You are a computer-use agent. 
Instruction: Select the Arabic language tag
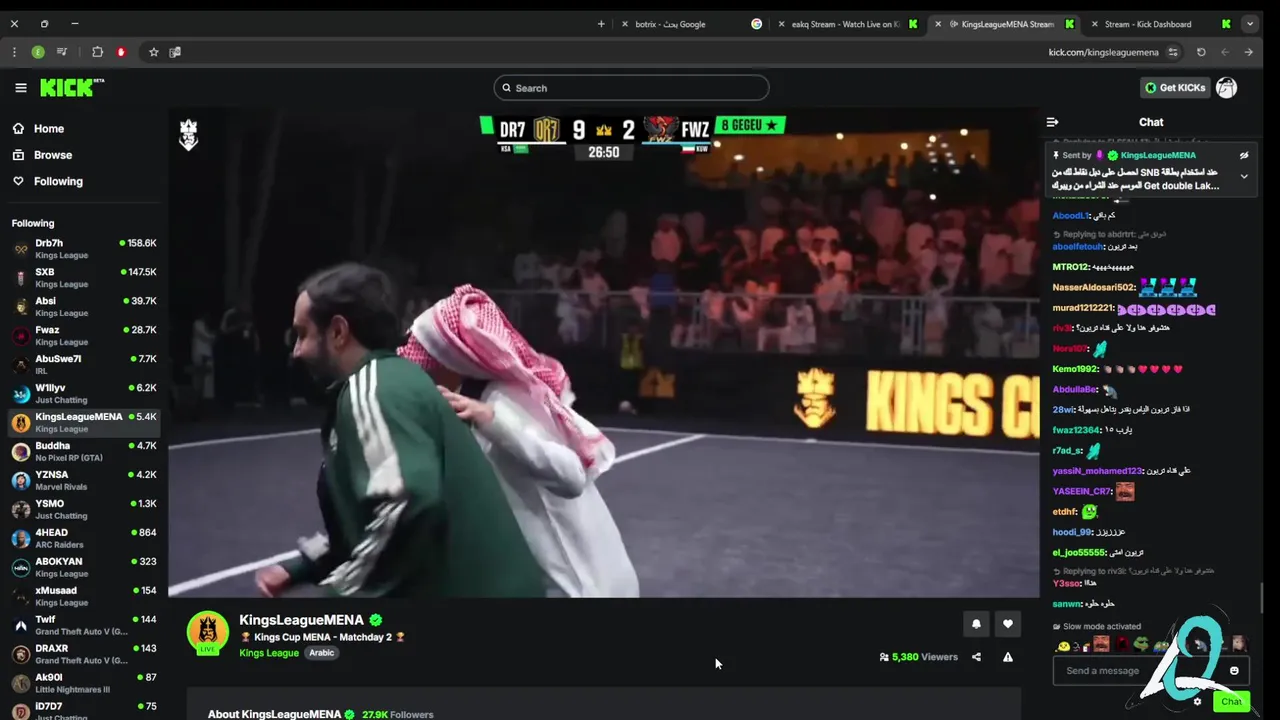[x=321, y=653]
